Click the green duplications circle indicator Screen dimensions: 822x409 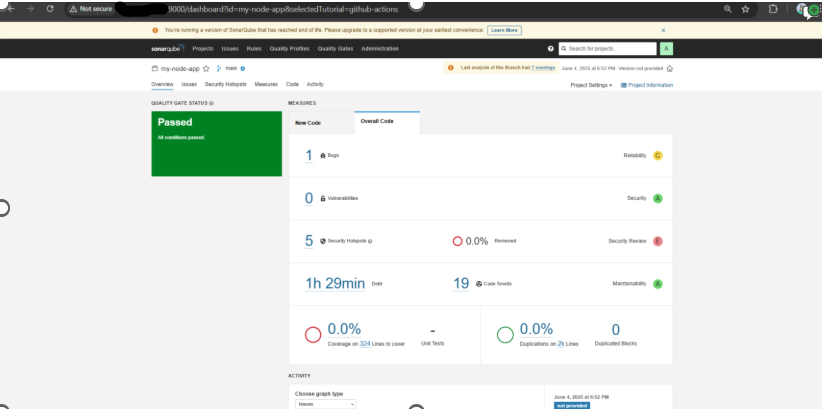505,335
